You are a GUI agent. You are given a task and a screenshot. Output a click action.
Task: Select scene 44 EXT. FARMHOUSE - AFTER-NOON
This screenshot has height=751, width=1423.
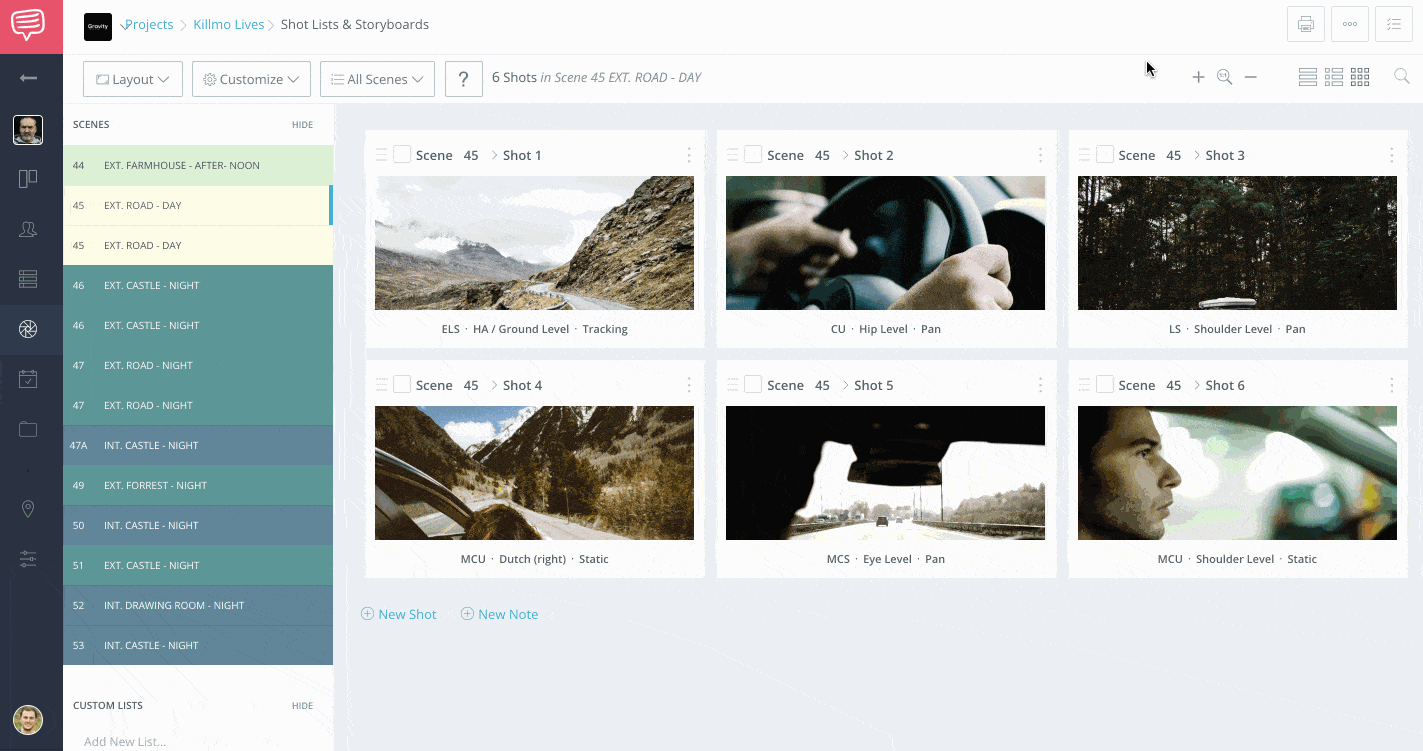coord(198,165)
